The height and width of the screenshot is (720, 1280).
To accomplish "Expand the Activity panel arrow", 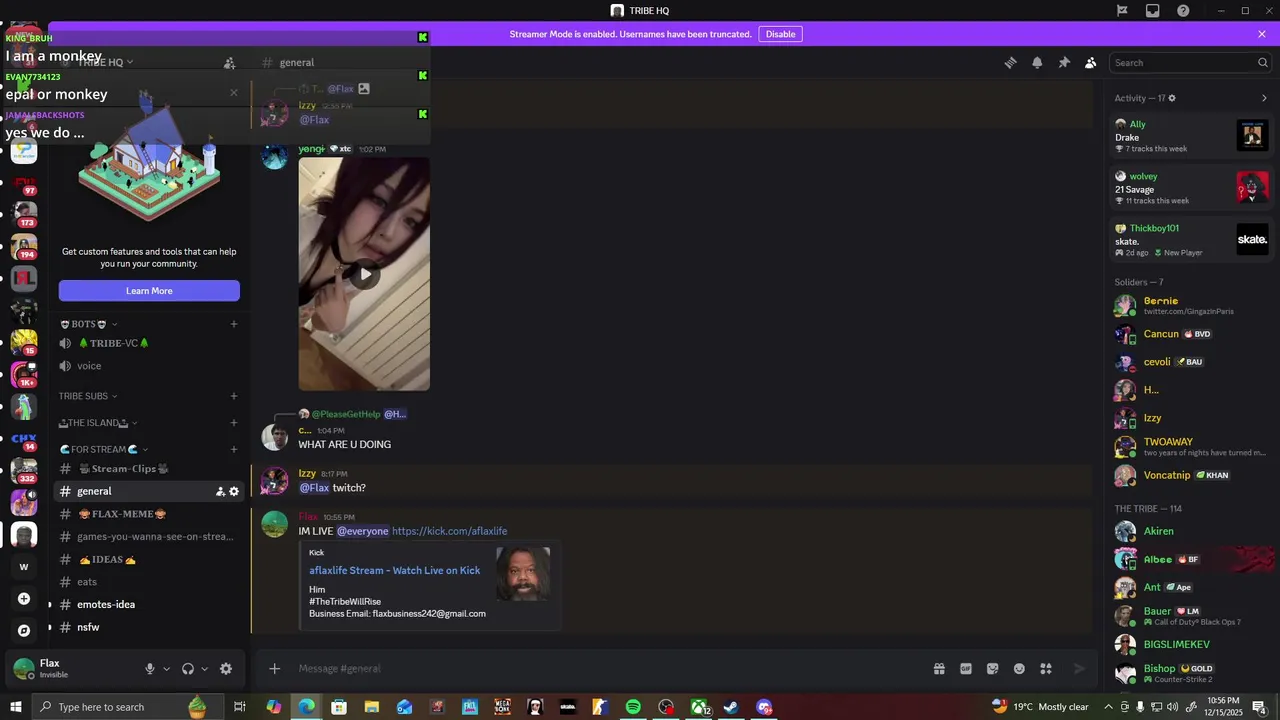I will click(x=1264, y=98).
